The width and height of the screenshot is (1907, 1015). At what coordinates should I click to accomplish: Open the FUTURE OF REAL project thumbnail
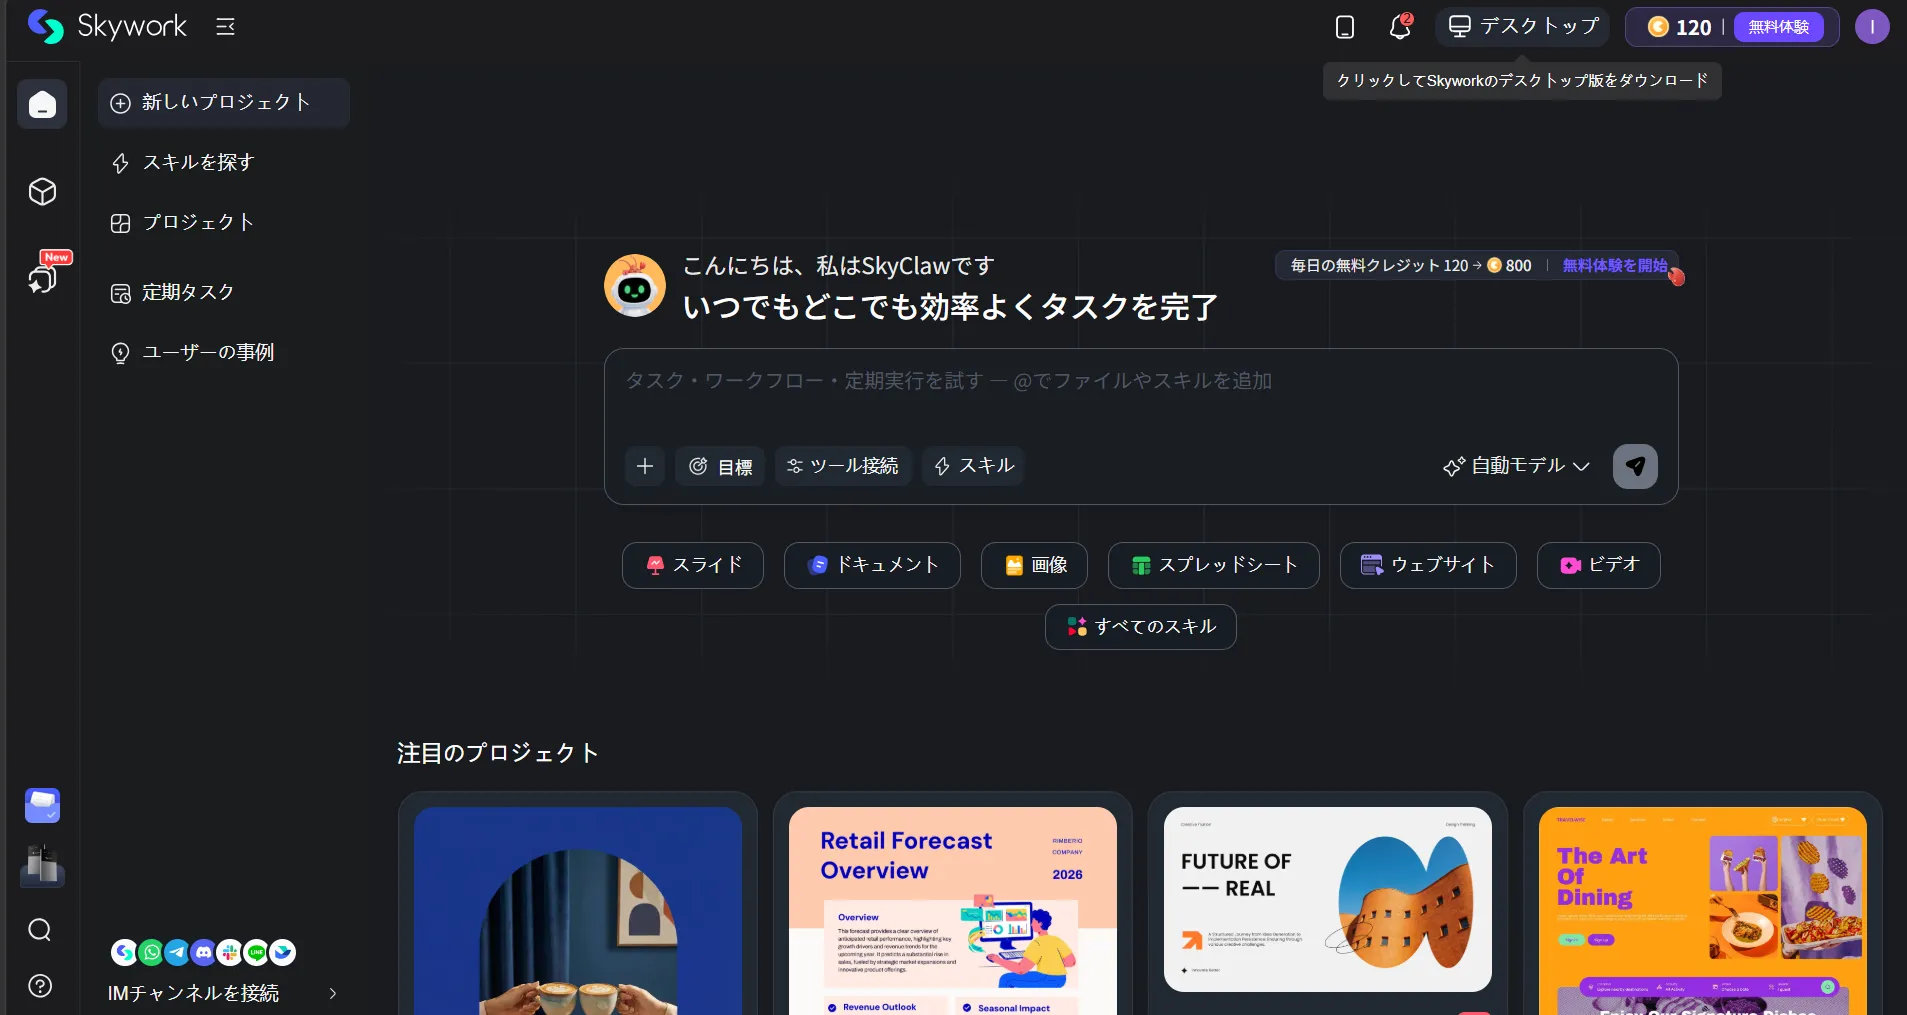pos(1328,899)
